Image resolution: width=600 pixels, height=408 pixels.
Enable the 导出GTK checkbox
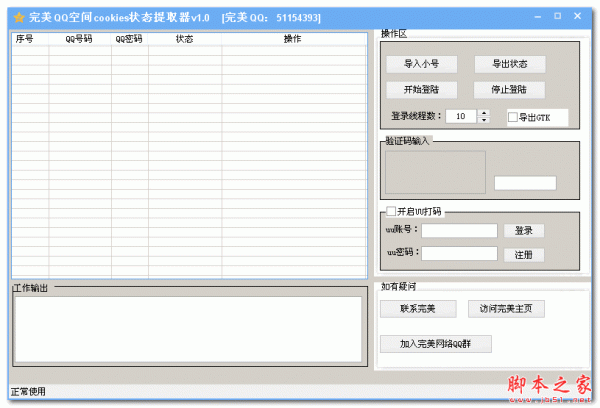[x=513, y=117]
